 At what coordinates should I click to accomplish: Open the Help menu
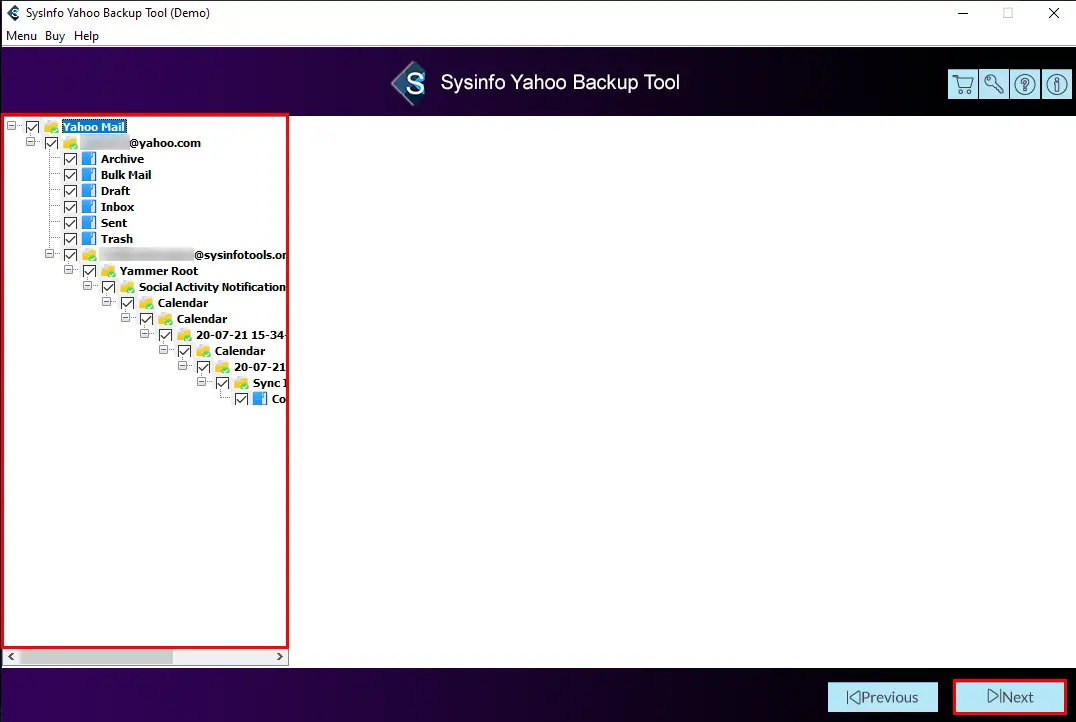tap(86, 36)
